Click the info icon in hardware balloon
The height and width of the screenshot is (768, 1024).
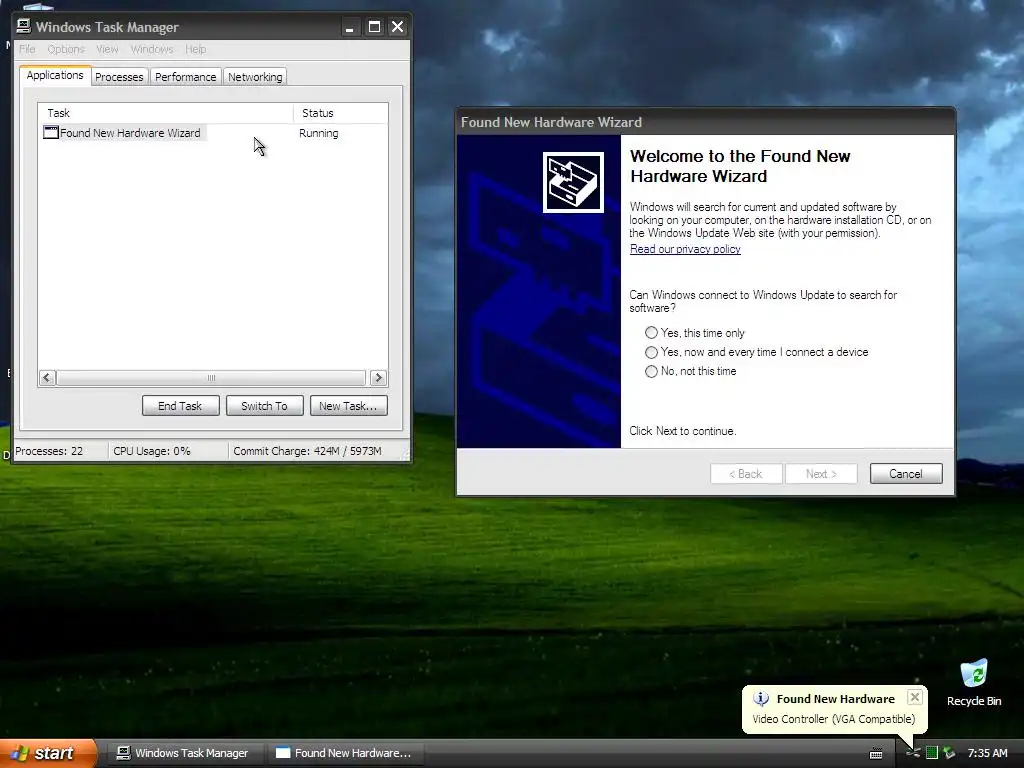point(761,699)
